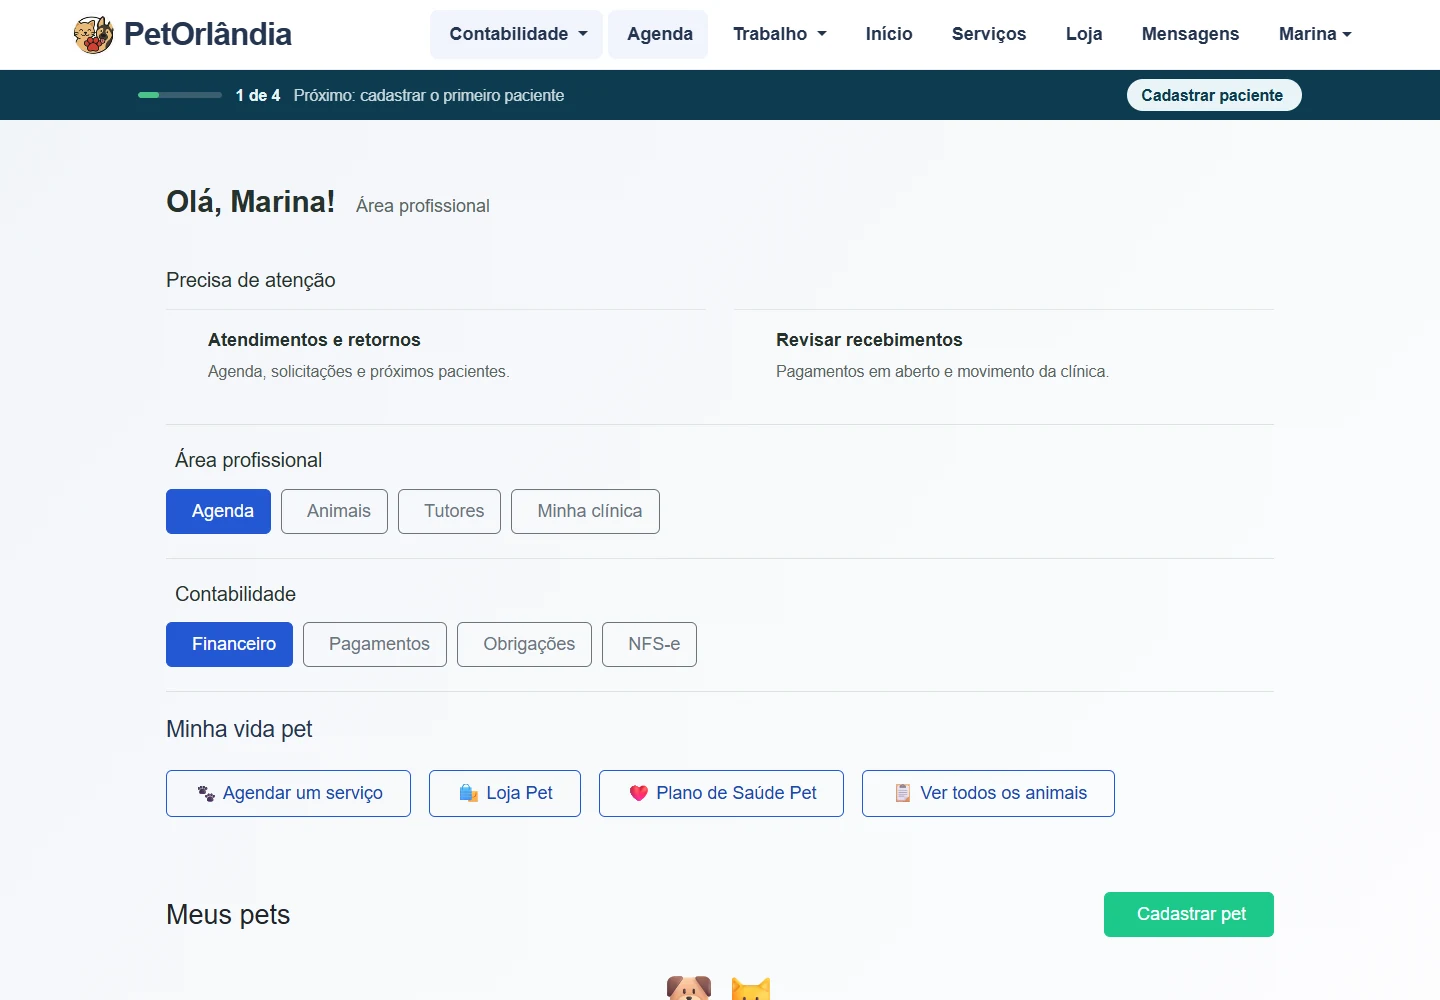
Task: Click the 'Olá, Marina!' heading
Action: click(x=251, y=202)
